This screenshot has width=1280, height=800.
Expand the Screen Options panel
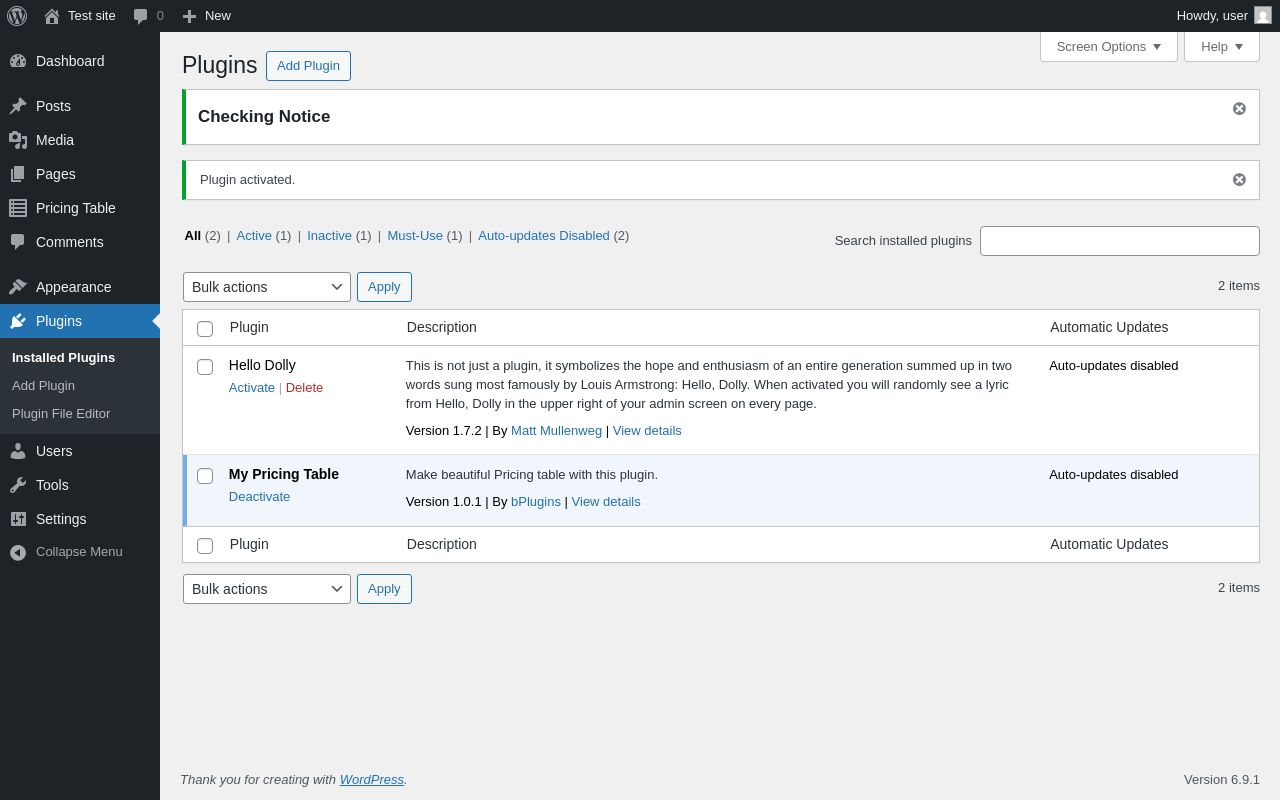click(1108, 46)
